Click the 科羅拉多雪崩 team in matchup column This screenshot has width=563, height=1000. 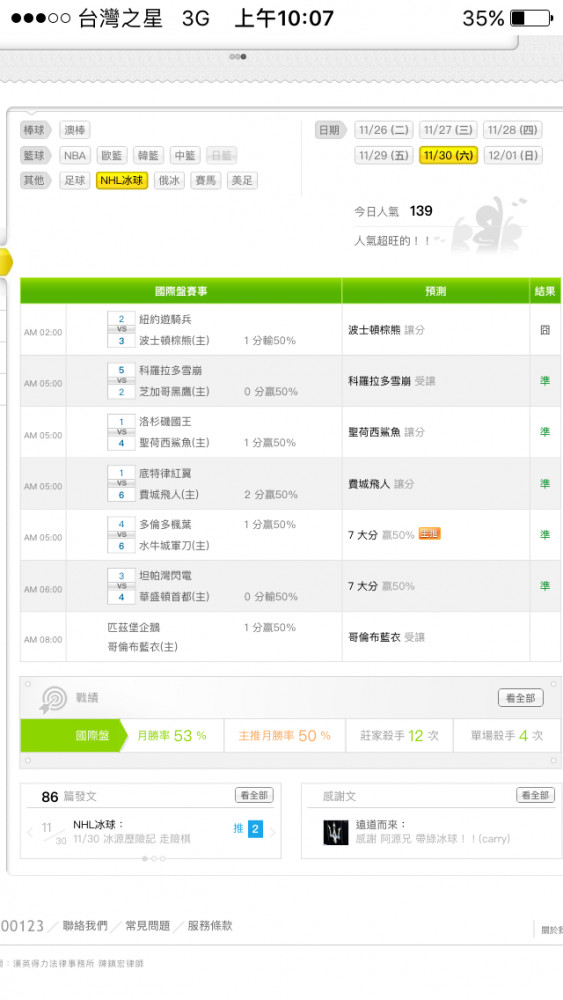coord(170,371)
